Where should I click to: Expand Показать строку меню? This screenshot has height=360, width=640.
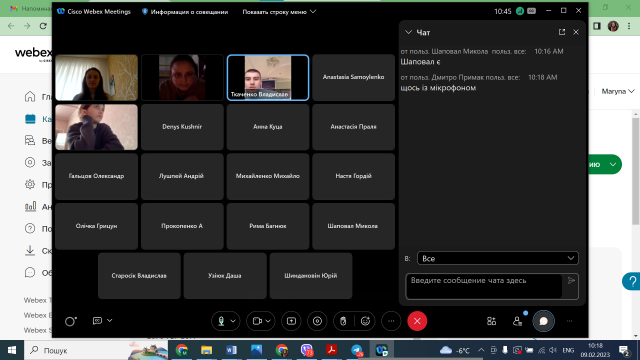(x=279, y=12)
